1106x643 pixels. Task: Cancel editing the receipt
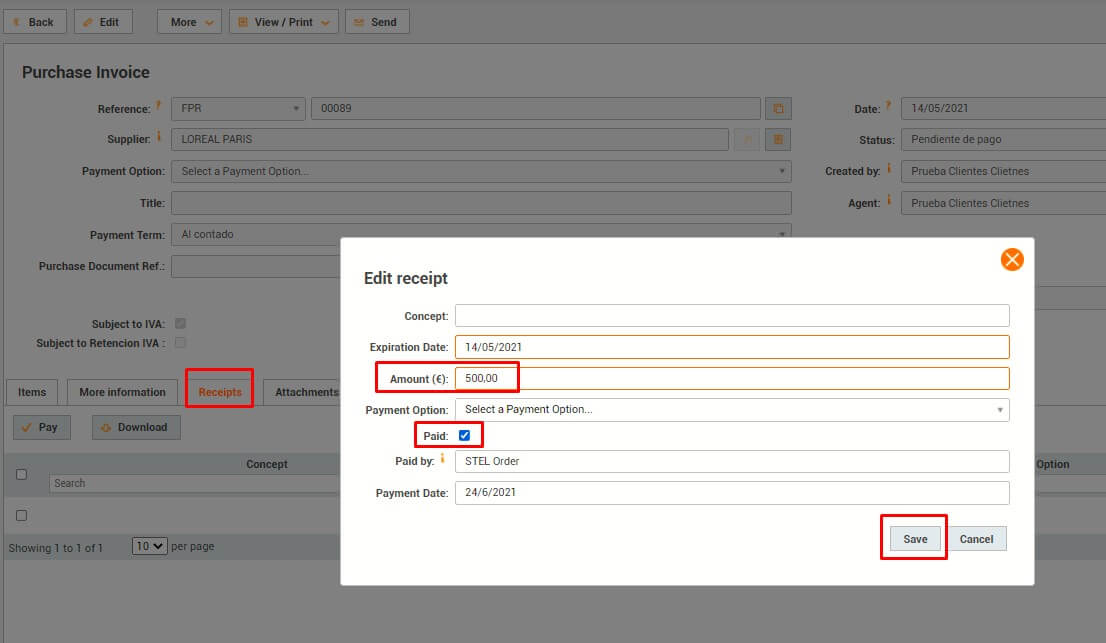976,539
